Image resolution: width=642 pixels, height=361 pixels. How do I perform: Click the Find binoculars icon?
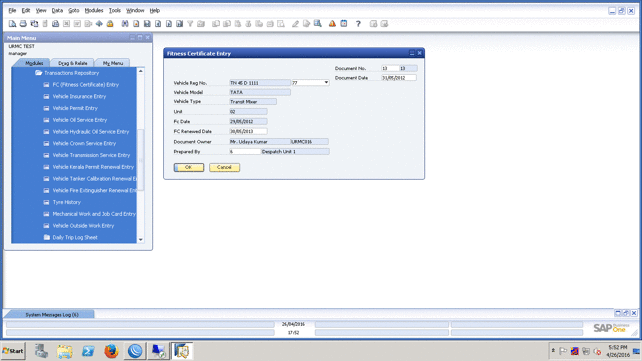[x=125, y=24]
